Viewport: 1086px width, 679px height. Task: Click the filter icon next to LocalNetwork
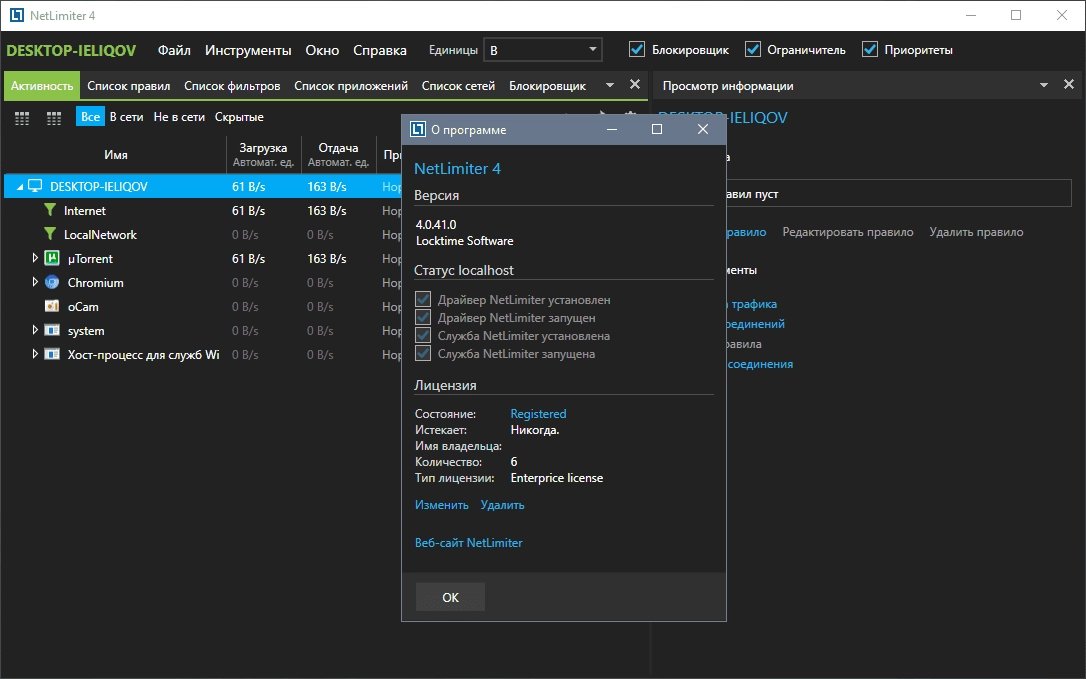point(50,233)
